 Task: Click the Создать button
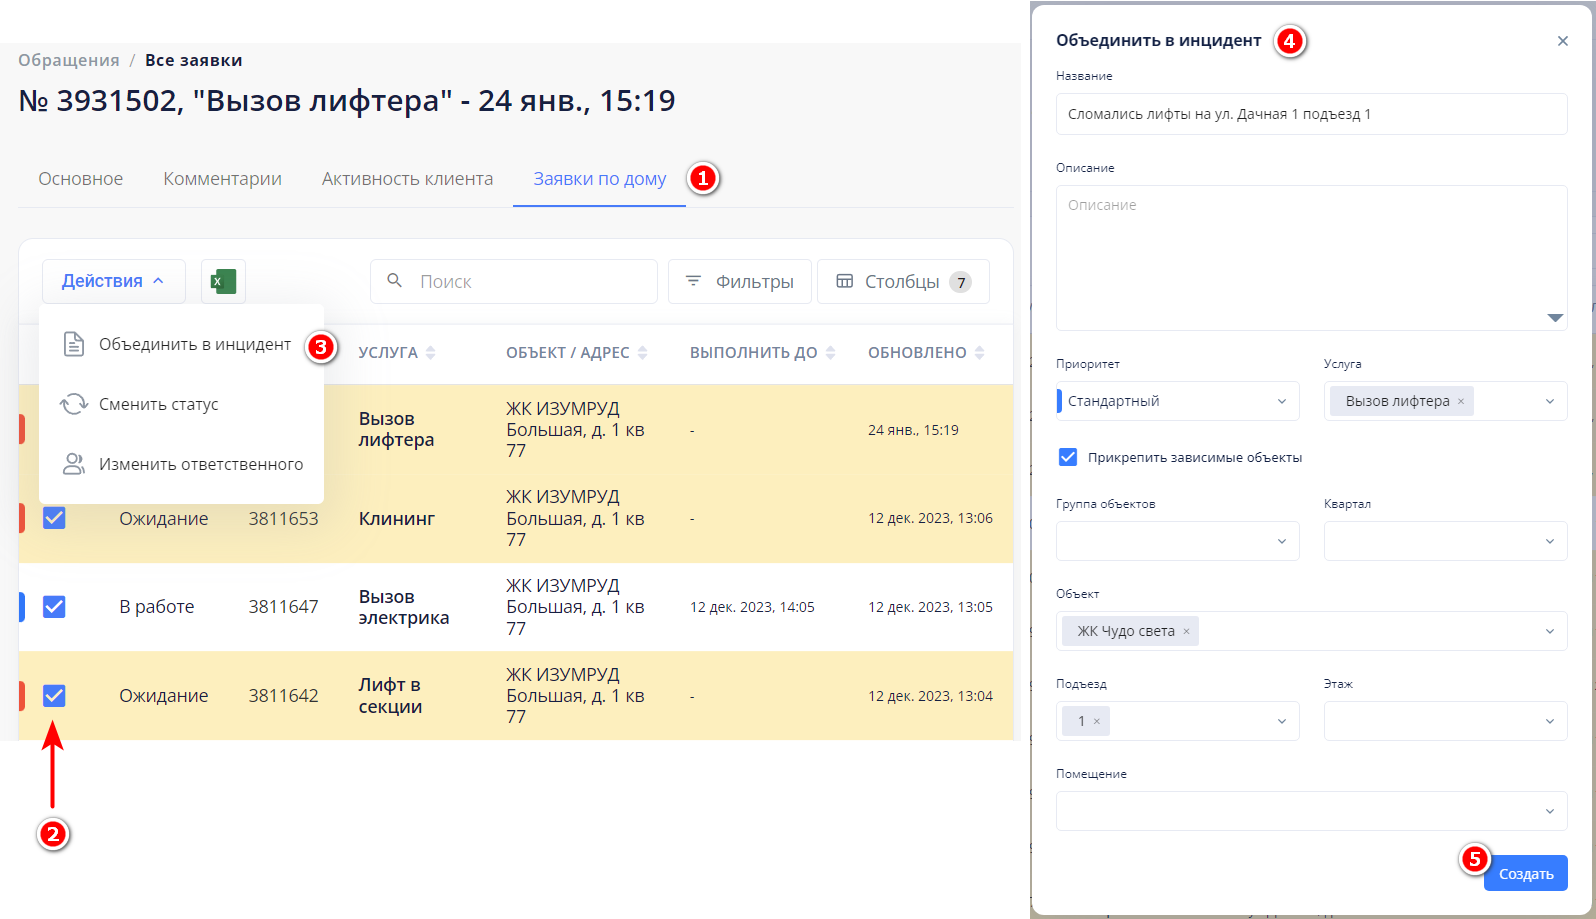(x=1526, y=874)
